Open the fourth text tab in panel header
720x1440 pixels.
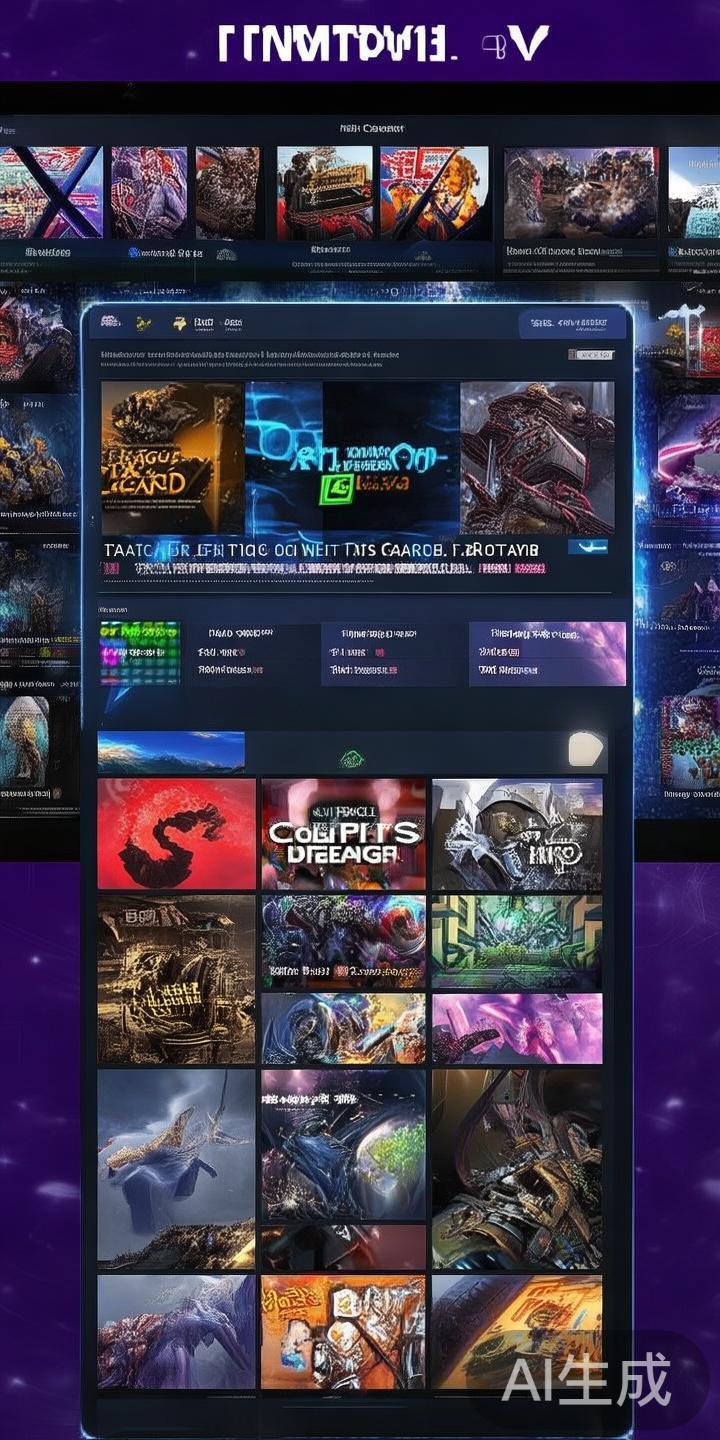pyautogui.click(x=204, y=323)
